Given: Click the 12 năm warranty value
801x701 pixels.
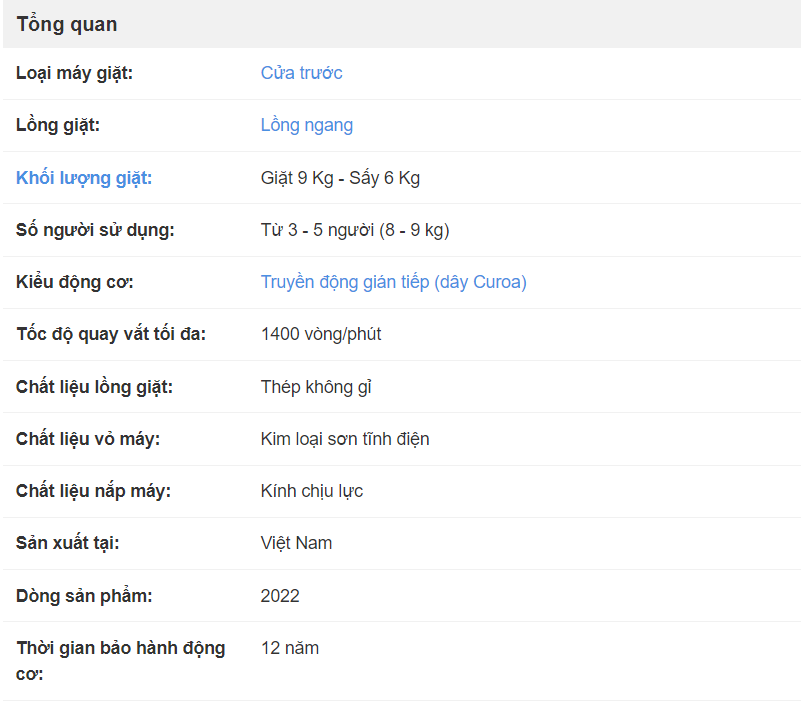Looking at the screenshot, I should 290,648.
